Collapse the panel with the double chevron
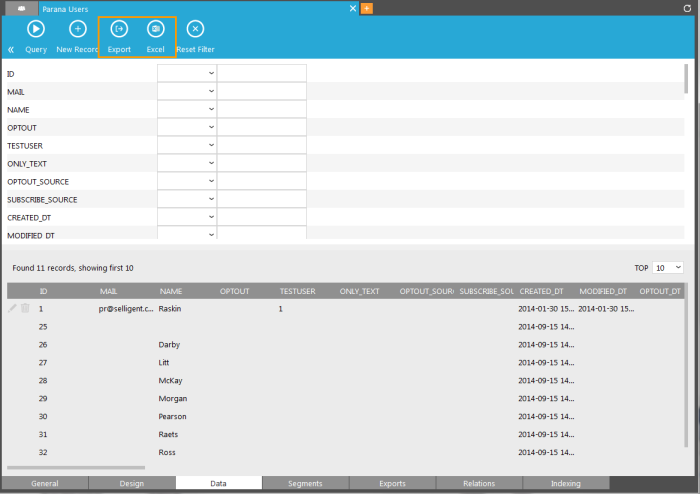 (11, 49)
